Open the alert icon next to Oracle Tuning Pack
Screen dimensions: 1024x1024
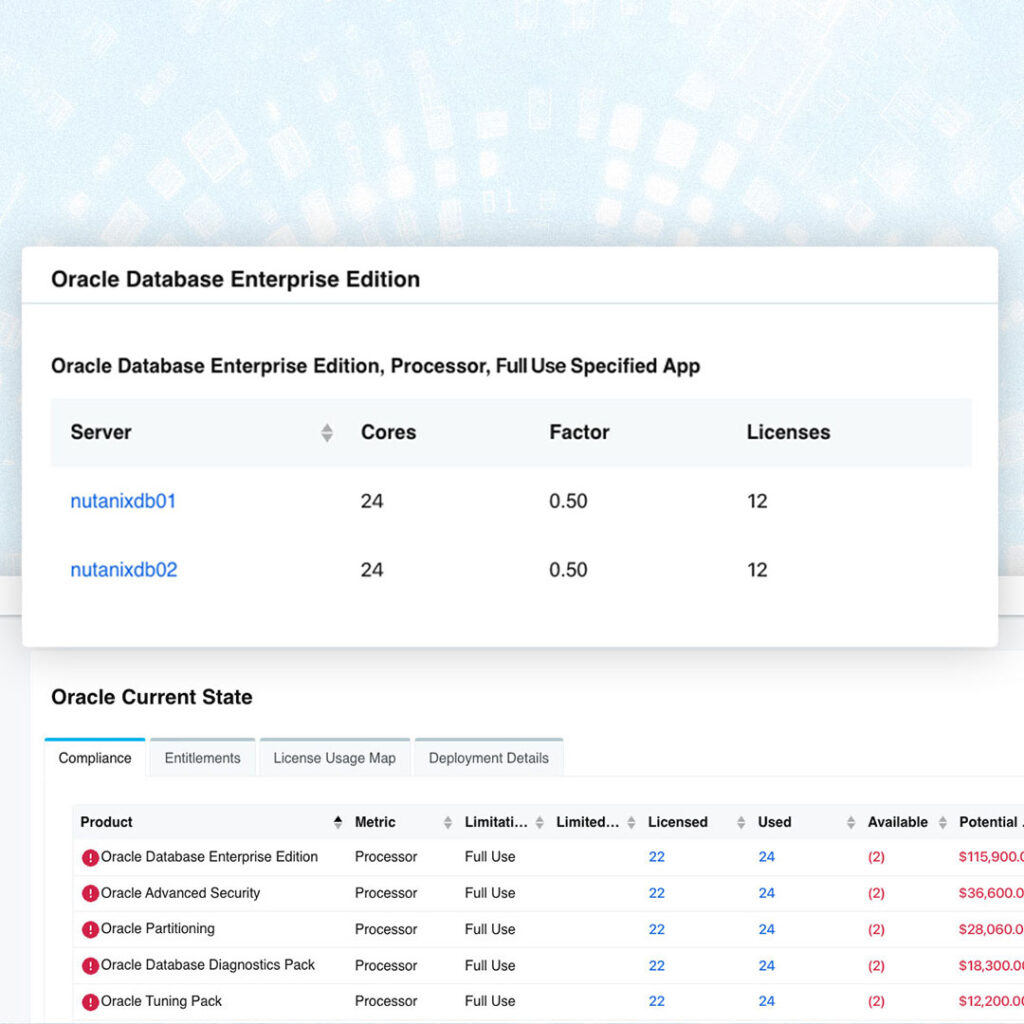point(90,1001)
